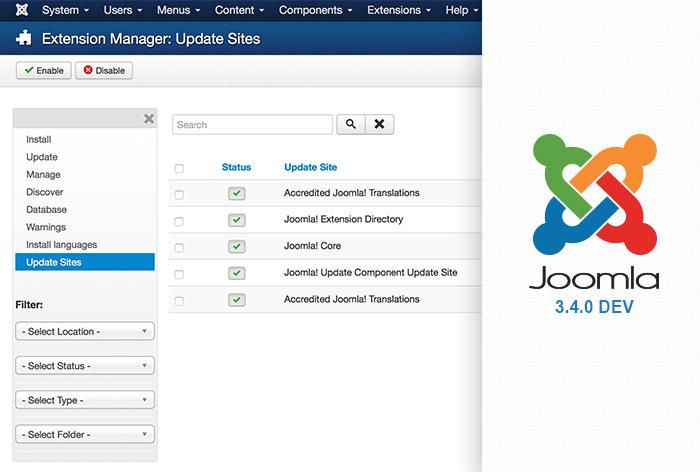This screenshot has width=700, height=472.
Task: Go to Database in sidebar
Action: pos(46,209)
